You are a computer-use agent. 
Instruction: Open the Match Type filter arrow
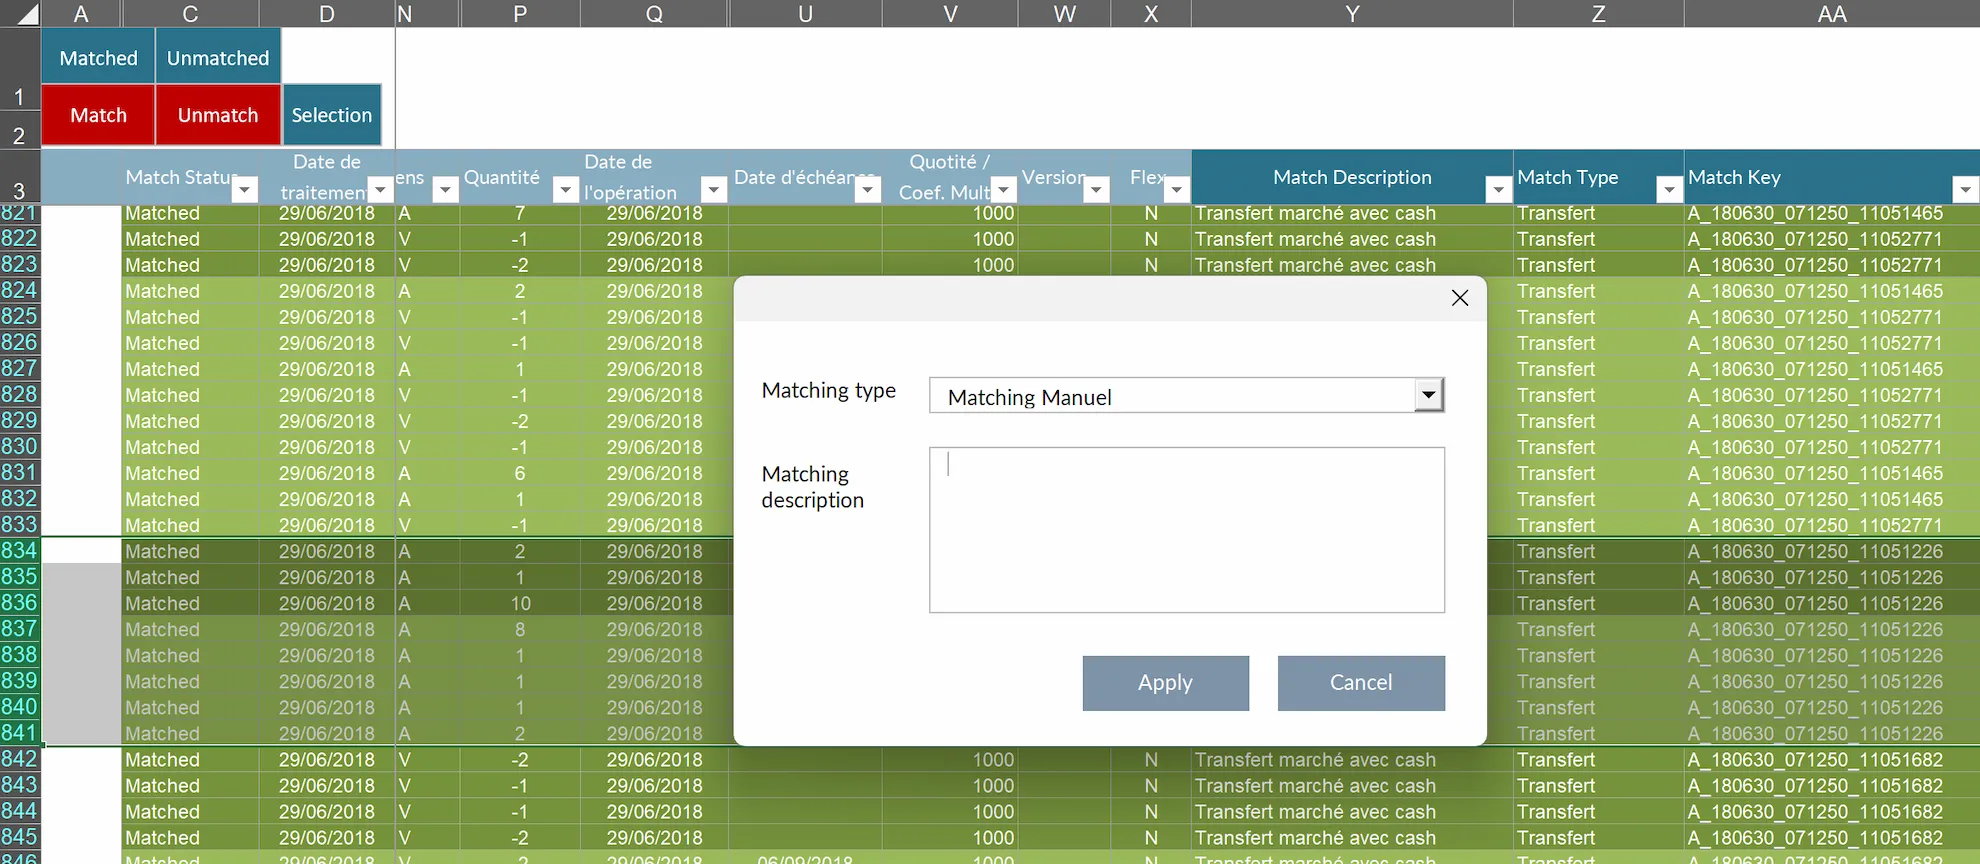[1669, 190]
